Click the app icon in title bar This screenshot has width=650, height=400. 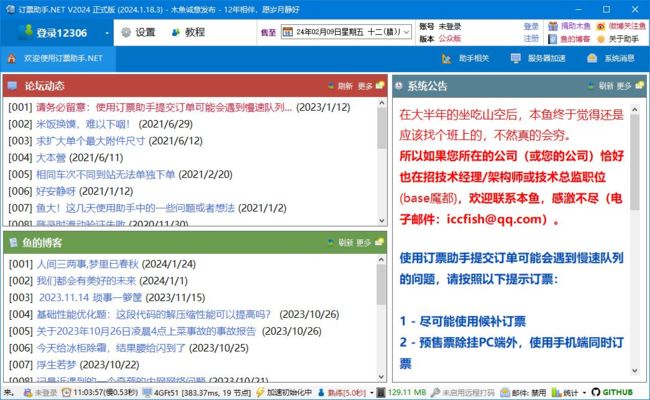pos(10,9)
